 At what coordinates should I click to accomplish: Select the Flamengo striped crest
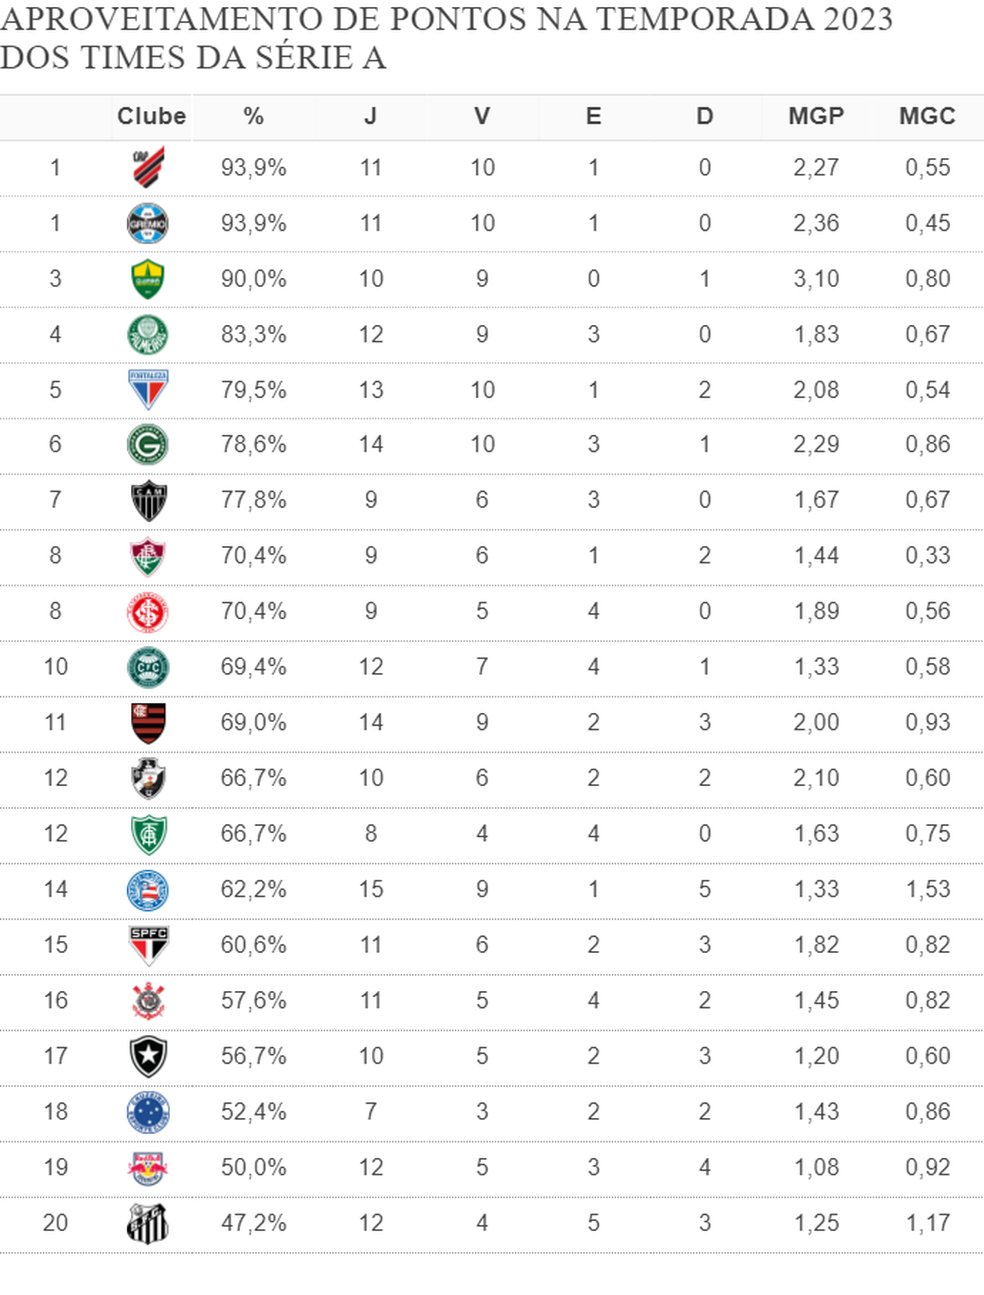tap(148, 723)
